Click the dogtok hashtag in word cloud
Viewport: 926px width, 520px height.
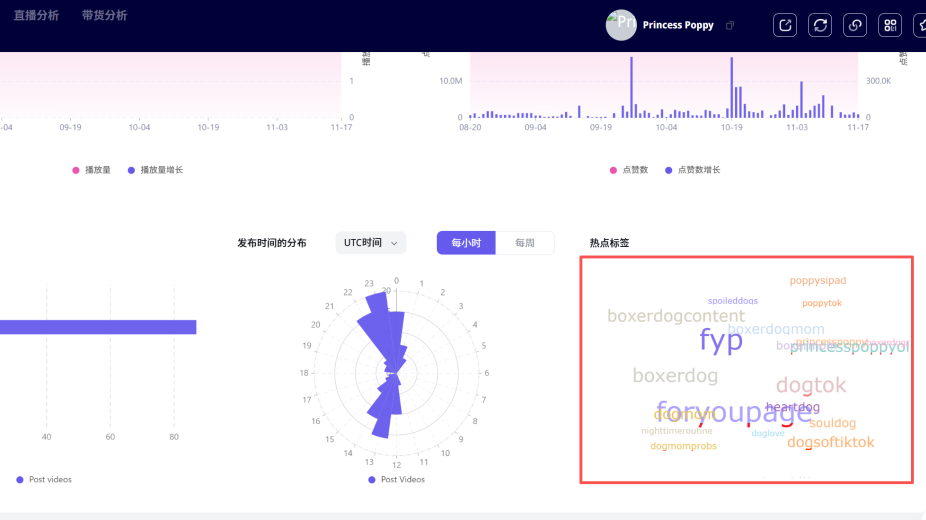(811, 385)
